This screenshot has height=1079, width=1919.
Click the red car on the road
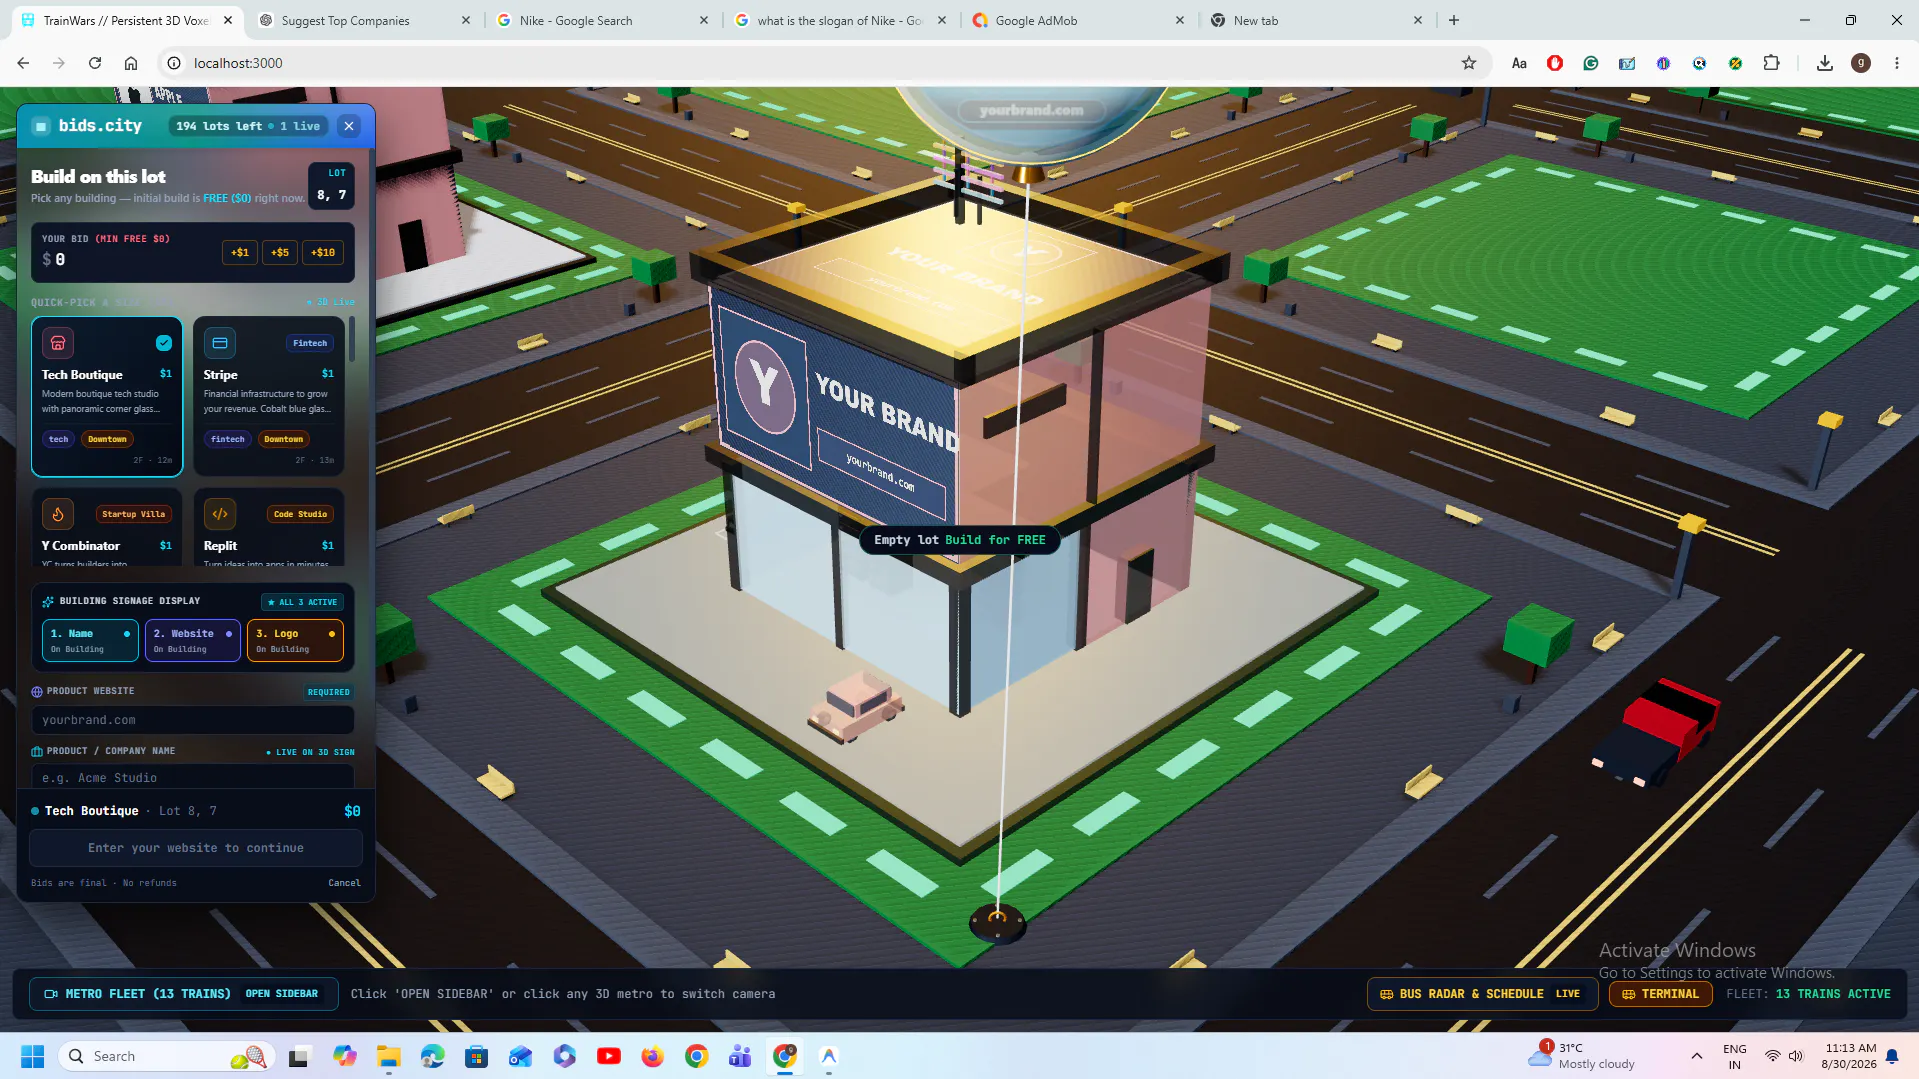[1655, 732]
